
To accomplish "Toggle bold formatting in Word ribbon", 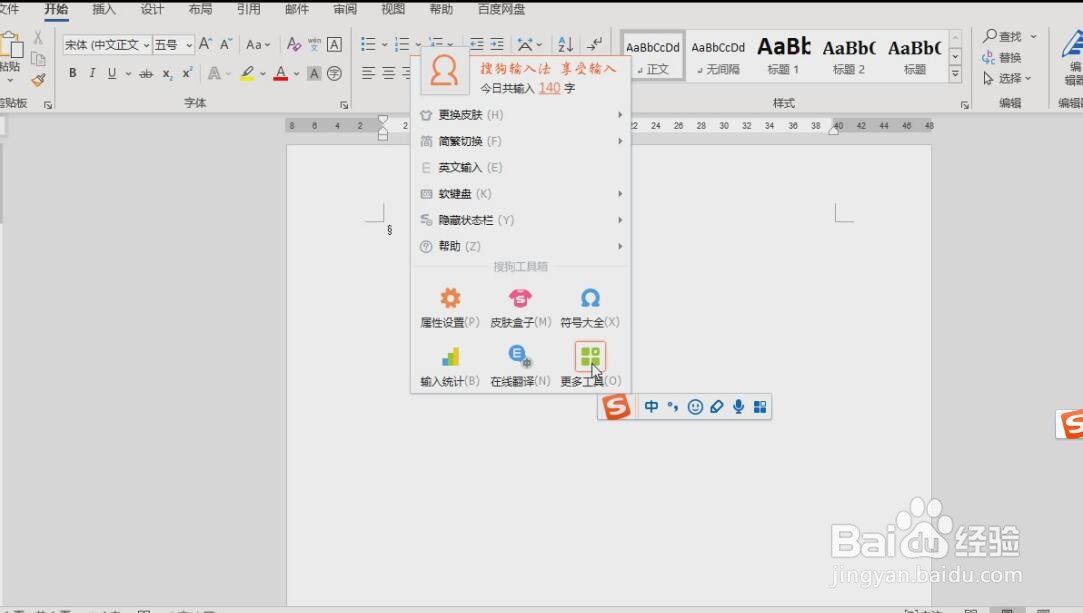I will tap(73, 73).
